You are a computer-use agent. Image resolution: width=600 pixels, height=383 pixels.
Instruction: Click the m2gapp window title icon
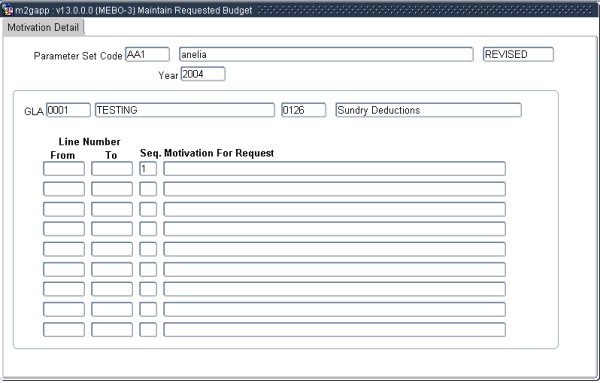pos(7,10)
